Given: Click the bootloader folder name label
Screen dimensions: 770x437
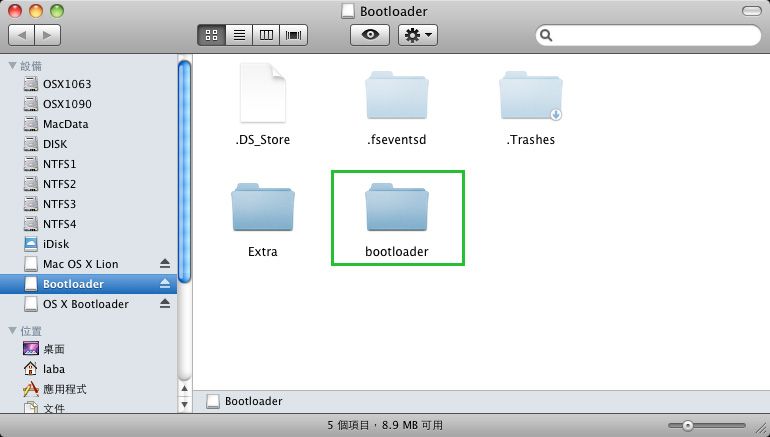Looking at the screenshot, I should (397, 252).
